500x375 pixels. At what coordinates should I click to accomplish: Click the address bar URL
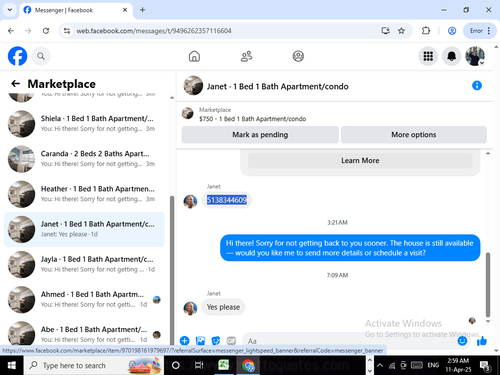(154, 31)
